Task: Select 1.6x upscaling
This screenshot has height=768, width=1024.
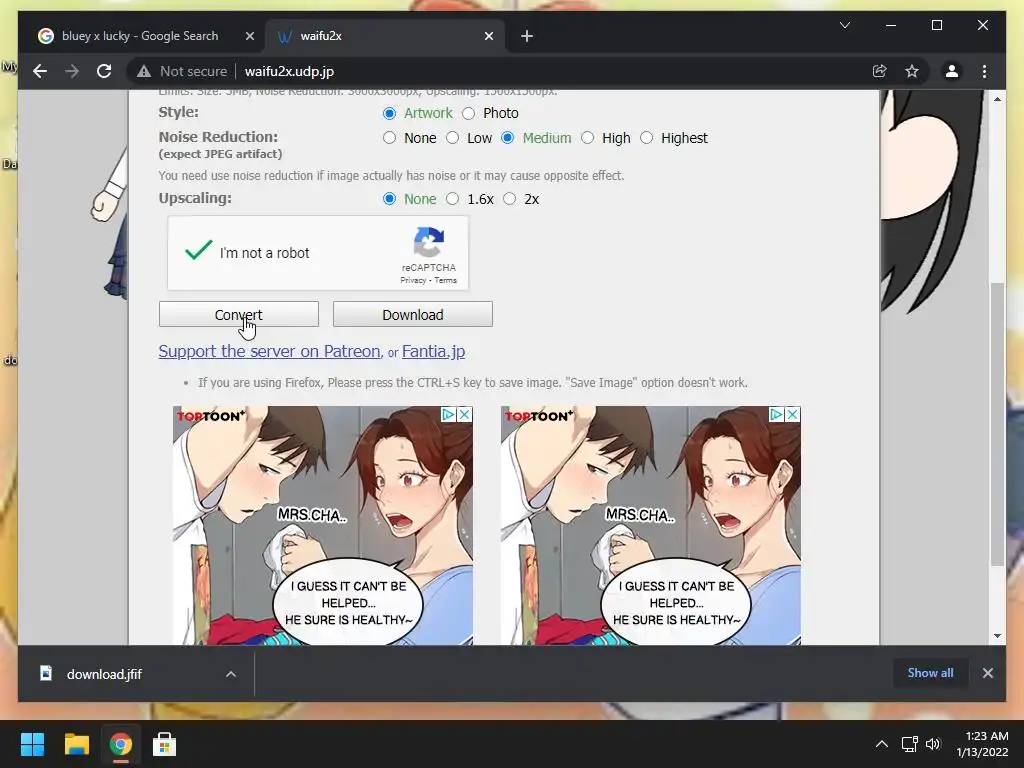Action: click(x=453, y=199)
